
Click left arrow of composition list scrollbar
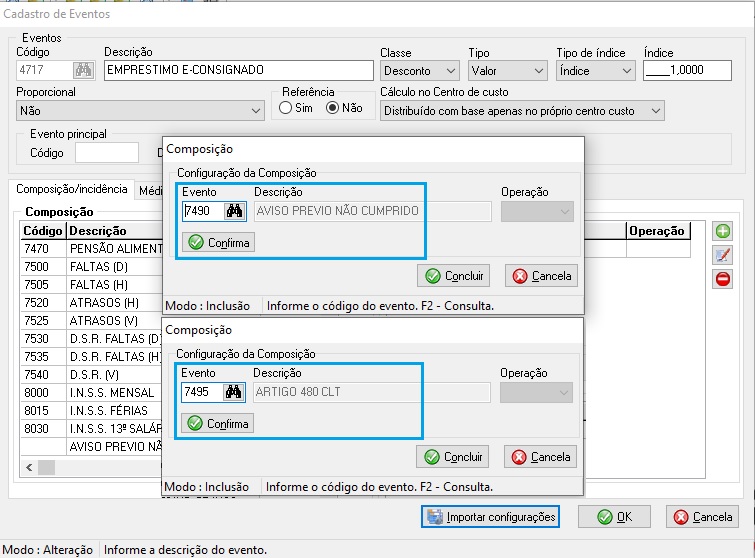pyautogui.click(x=29, y=467)
